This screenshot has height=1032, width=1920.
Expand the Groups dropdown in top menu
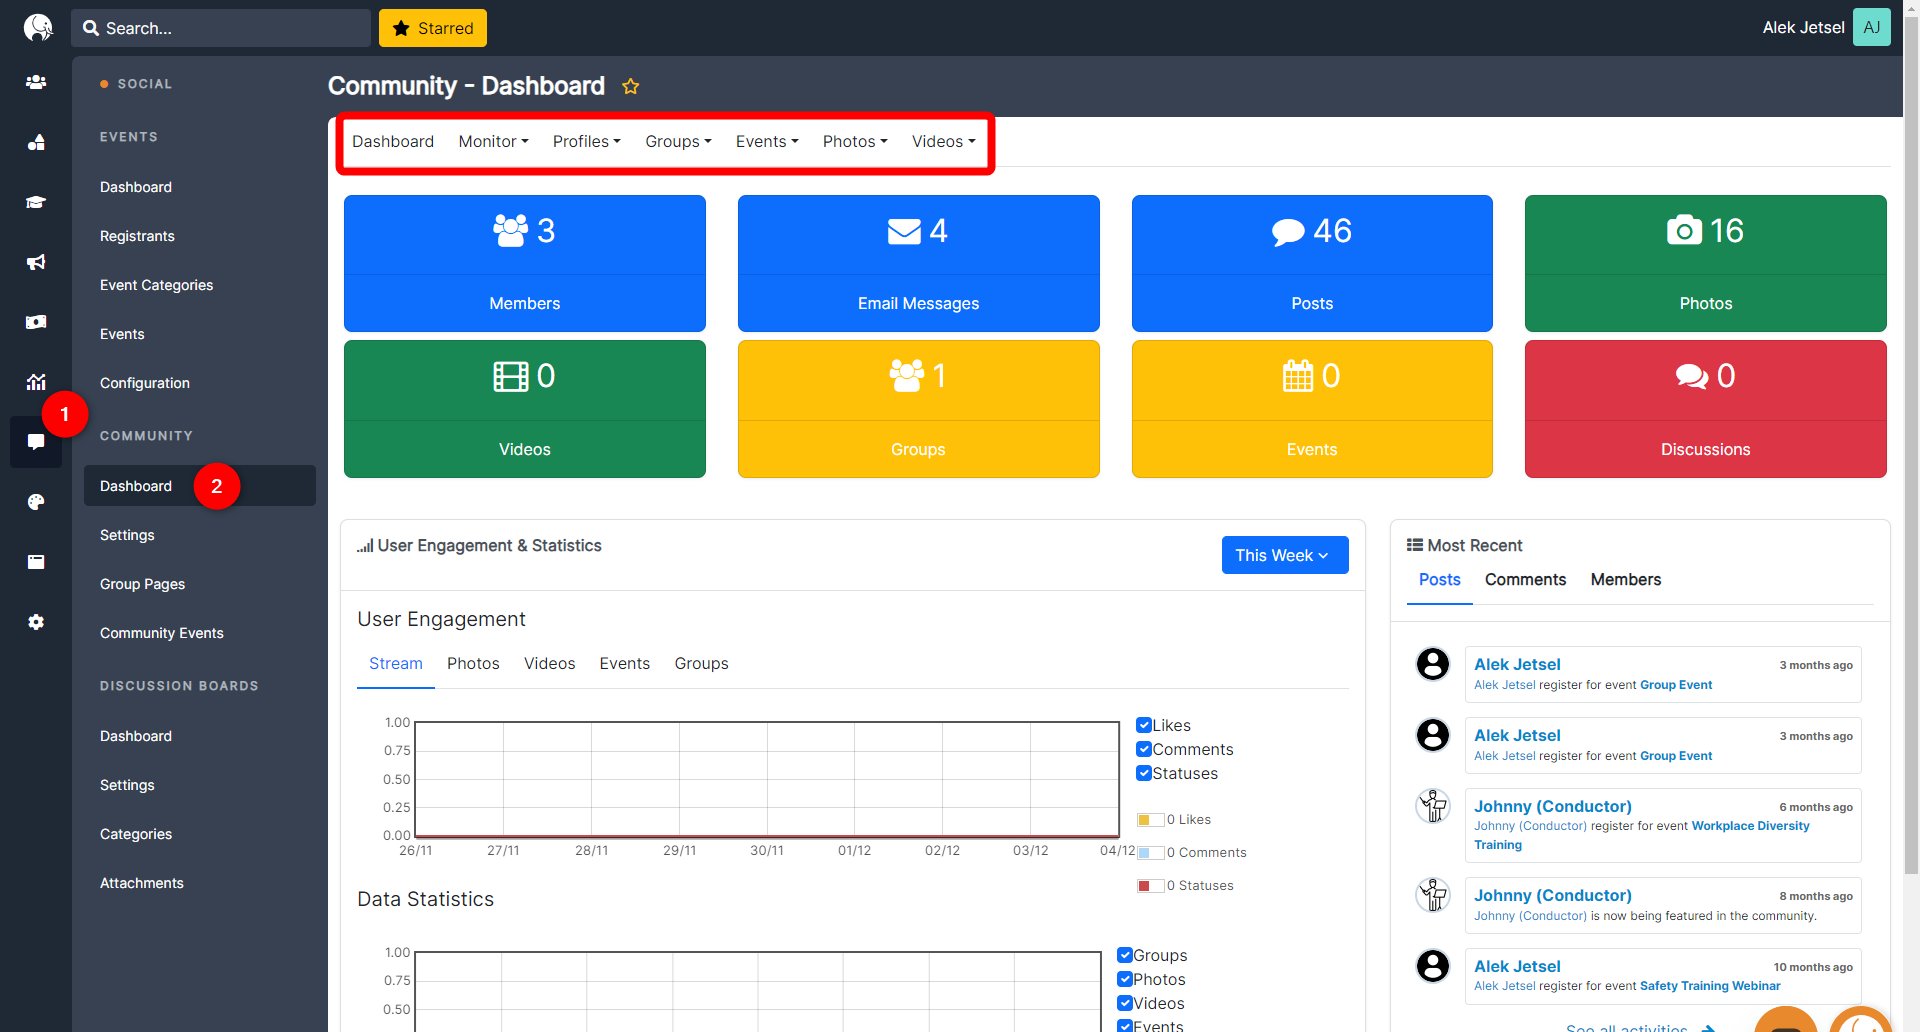[678, 142]
